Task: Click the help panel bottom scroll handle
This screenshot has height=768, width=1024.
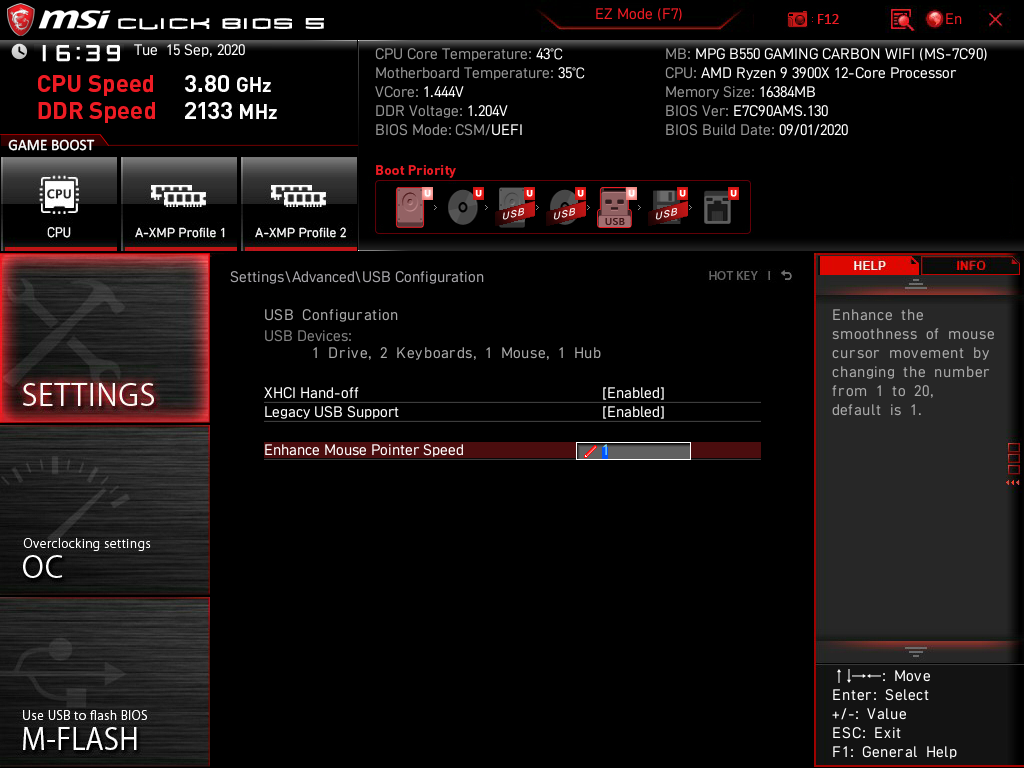Action: [x=916, y=652]
